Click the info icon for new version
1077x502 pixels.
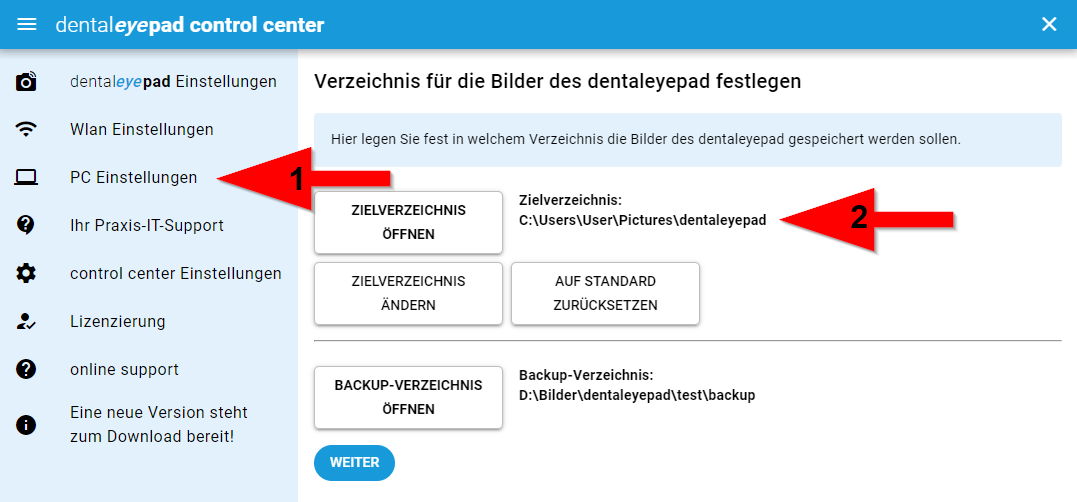[x=26, y=425]
